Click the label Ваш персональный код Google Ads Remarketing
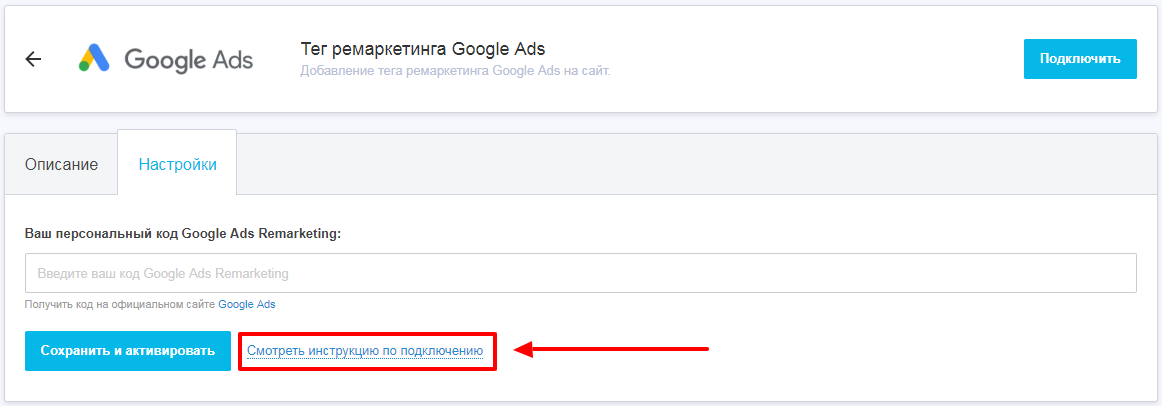 [x=183, y=233]
